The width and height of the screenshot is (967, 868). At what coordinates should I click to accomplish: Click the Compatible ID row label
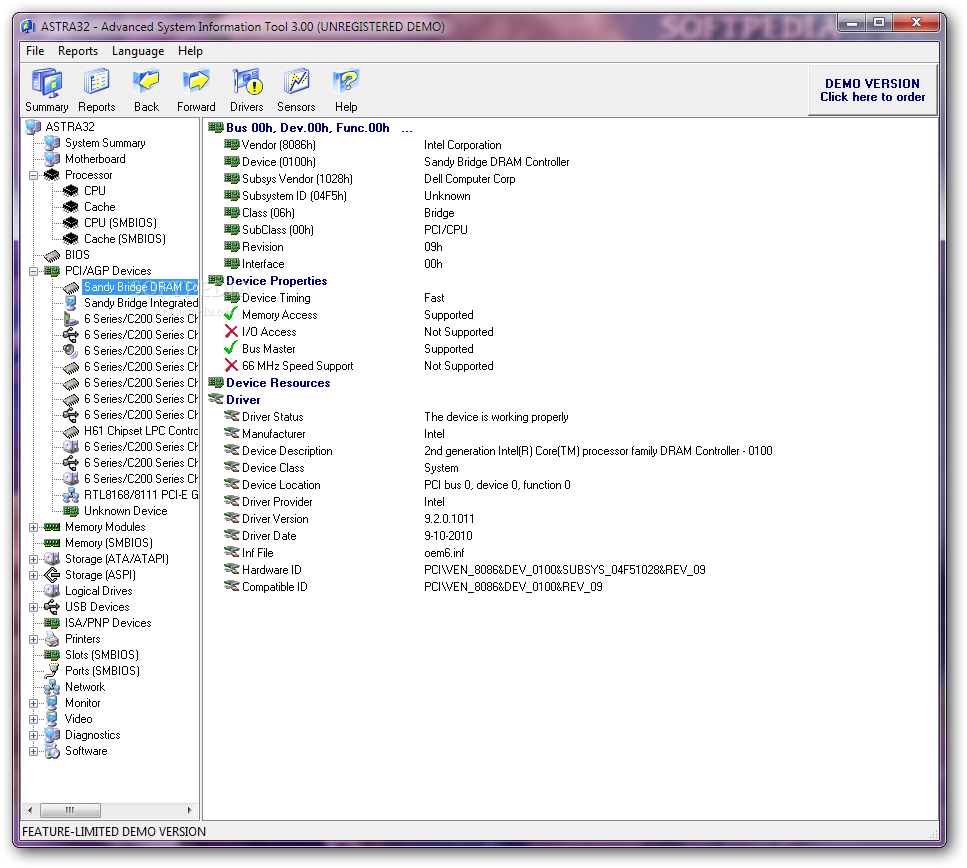coord(274,587)
